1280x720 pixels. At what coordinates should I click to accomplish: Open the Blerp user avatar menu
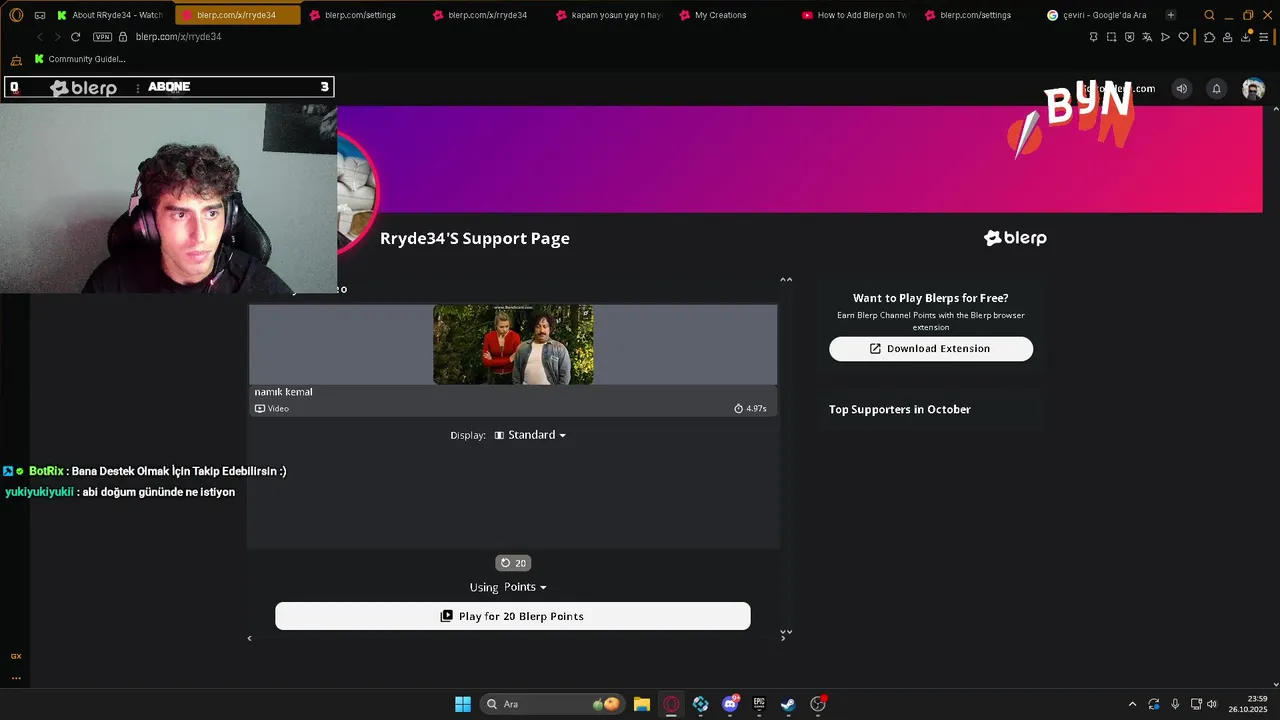pyautogui.click(x=1253, y=88)
